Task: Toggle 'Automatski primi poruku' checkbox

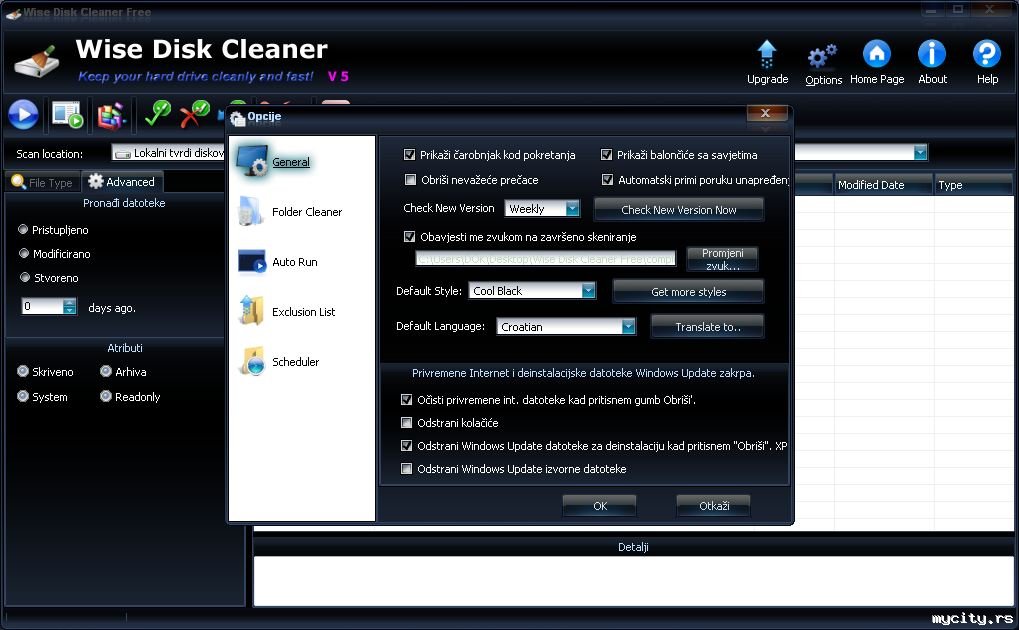Action: point(607,179)
